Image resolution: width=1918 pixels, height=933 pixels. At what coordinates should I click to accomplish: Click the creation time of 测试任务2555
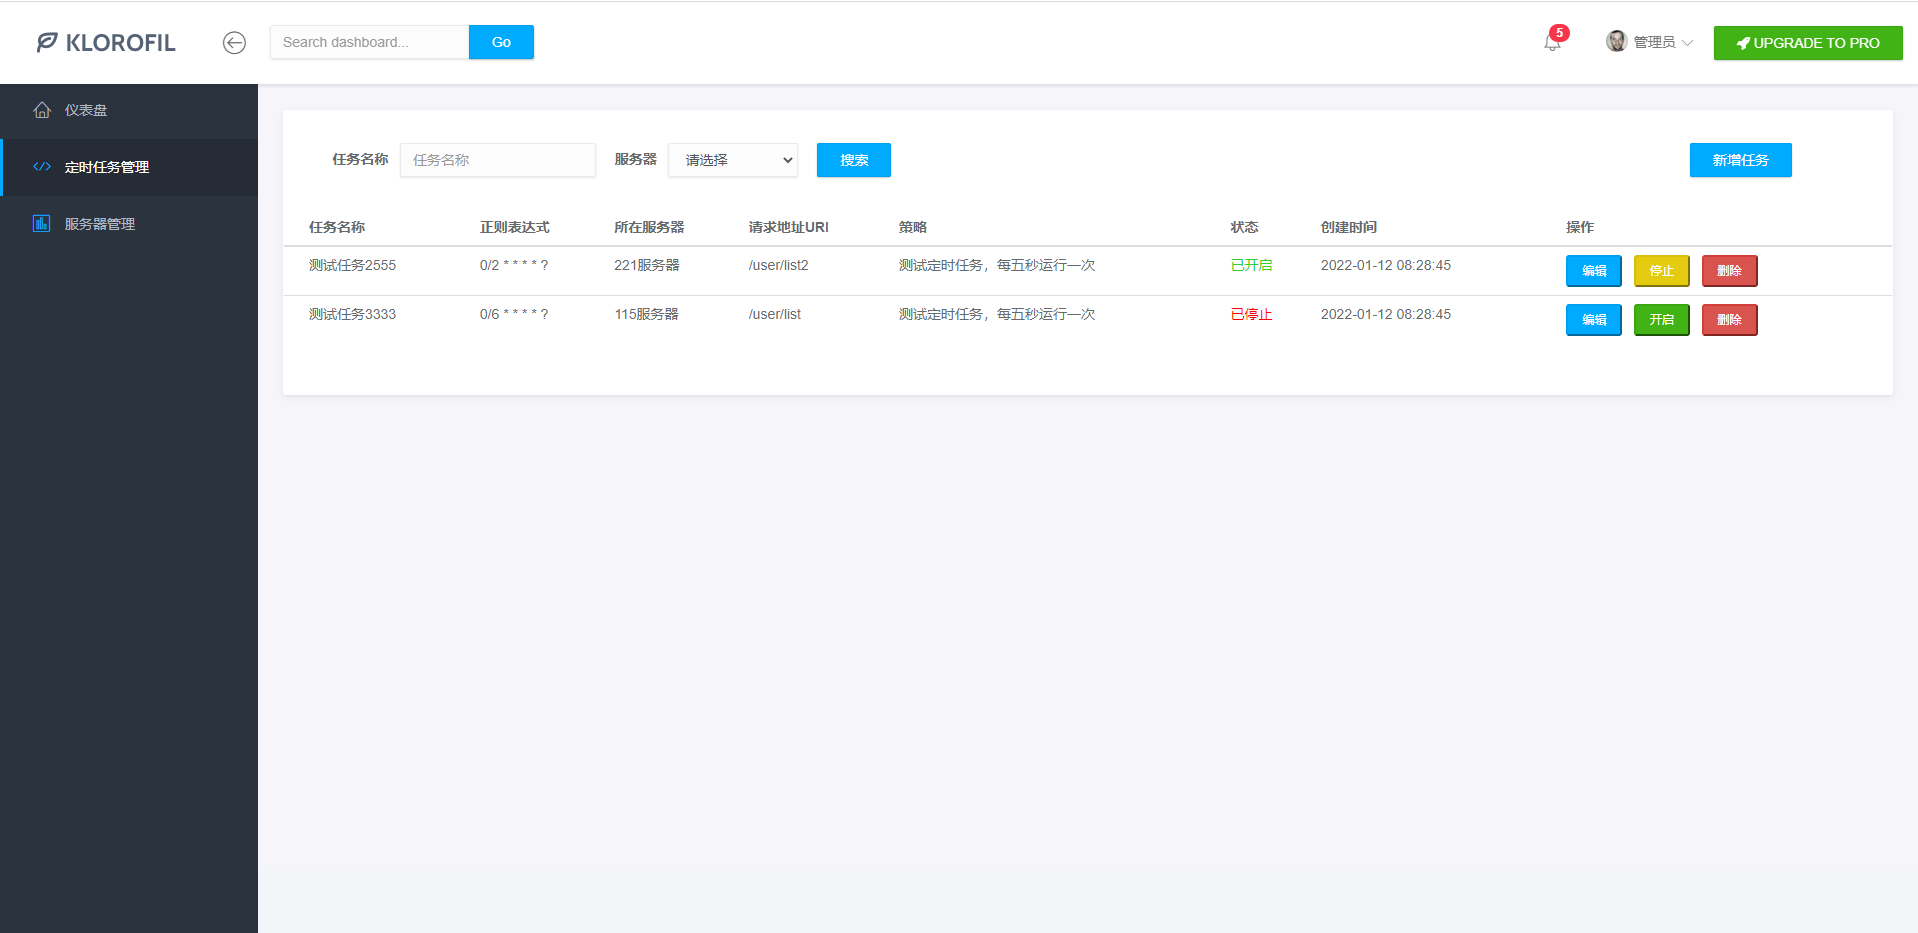[1386, 265]
